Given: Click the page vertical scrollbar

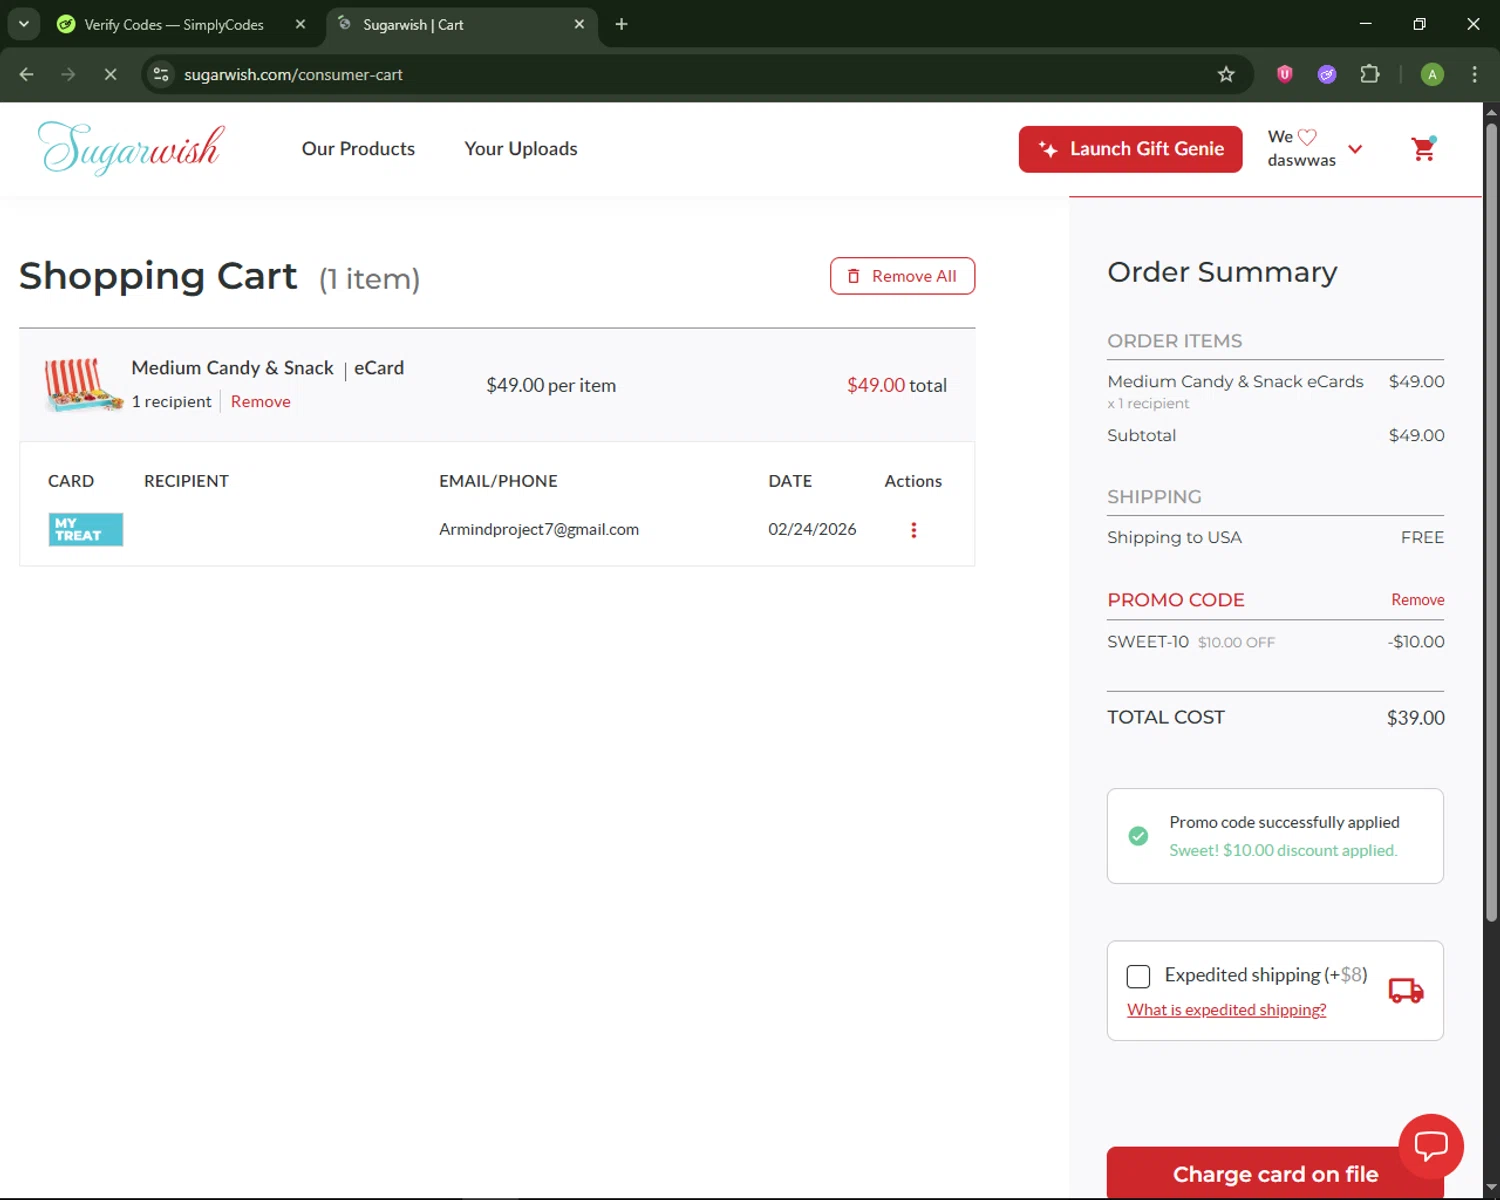Looking at the screenshot, I should click(x=1491, y=520).
